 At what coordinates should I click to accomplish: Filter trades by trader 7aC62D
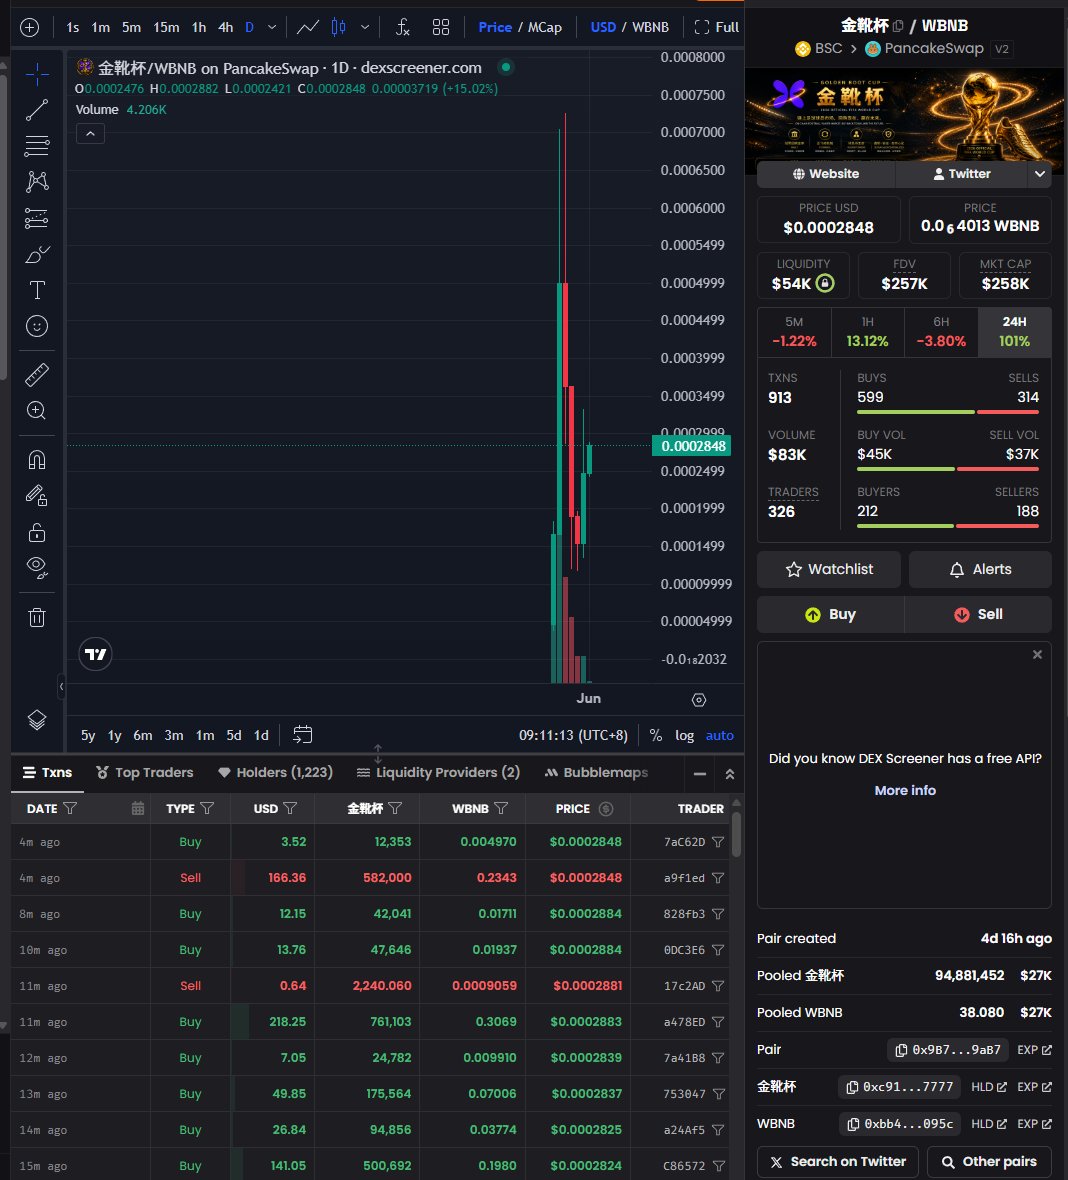click(718, 842)
